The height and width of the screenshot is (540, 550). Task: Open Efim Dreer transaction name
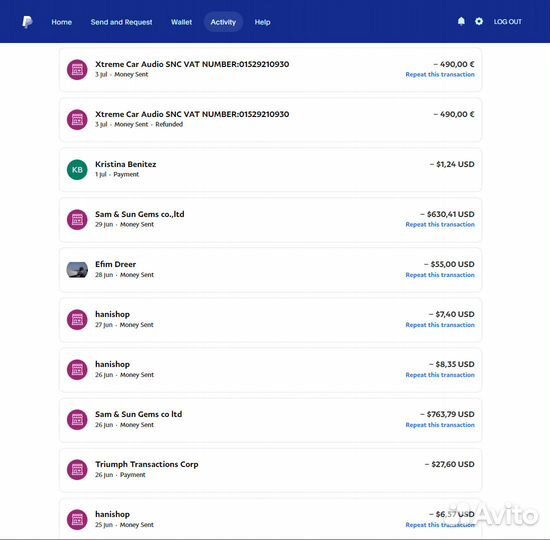pyautogui.click(x=115, y=264)
